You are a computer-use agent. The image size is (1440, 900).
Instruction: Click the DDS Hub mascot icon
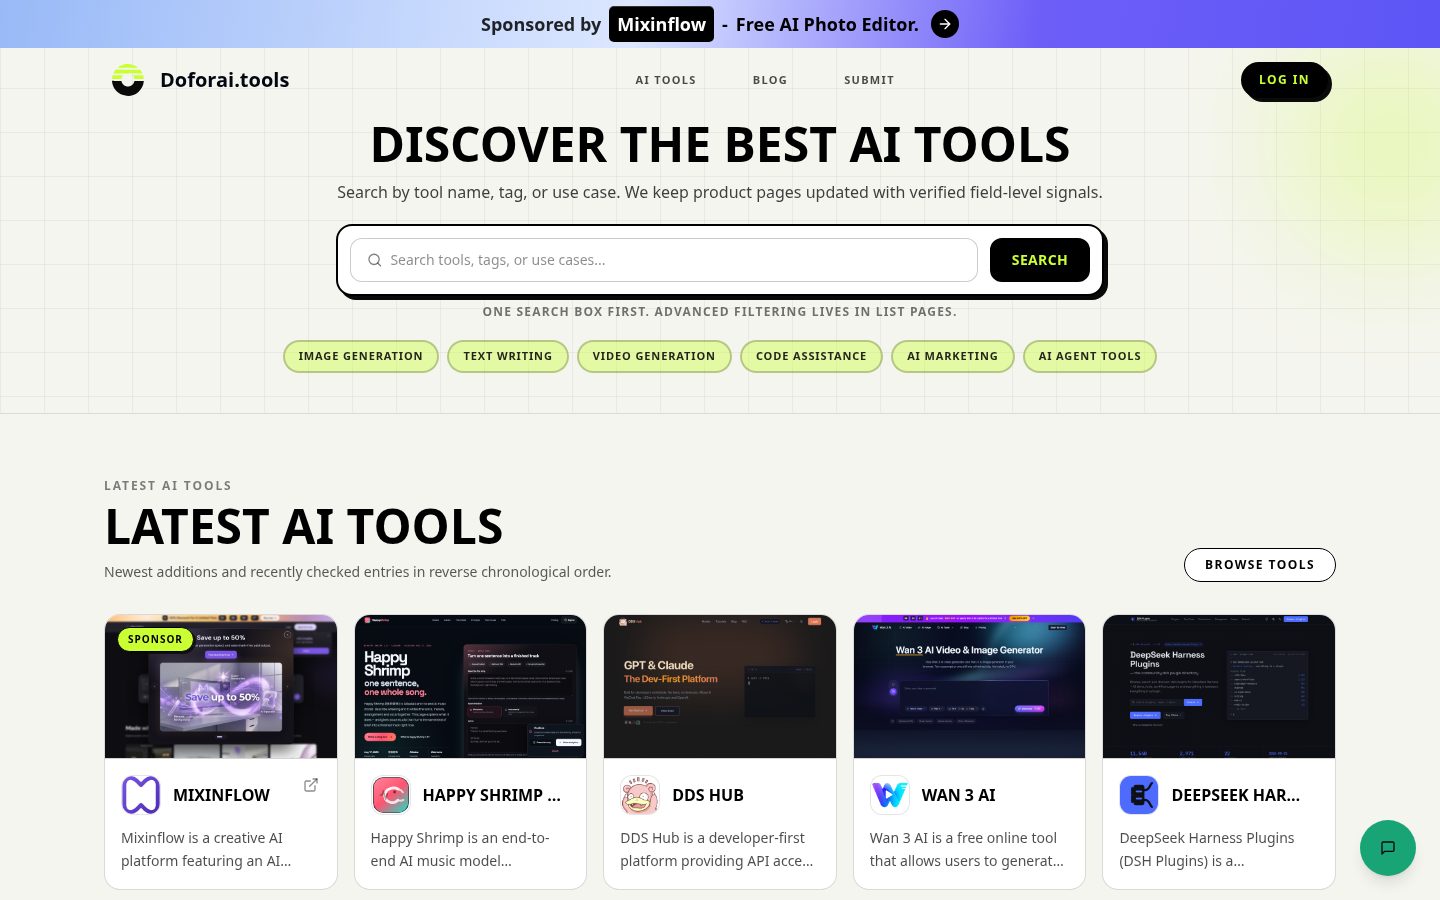(x=640, y=795)
